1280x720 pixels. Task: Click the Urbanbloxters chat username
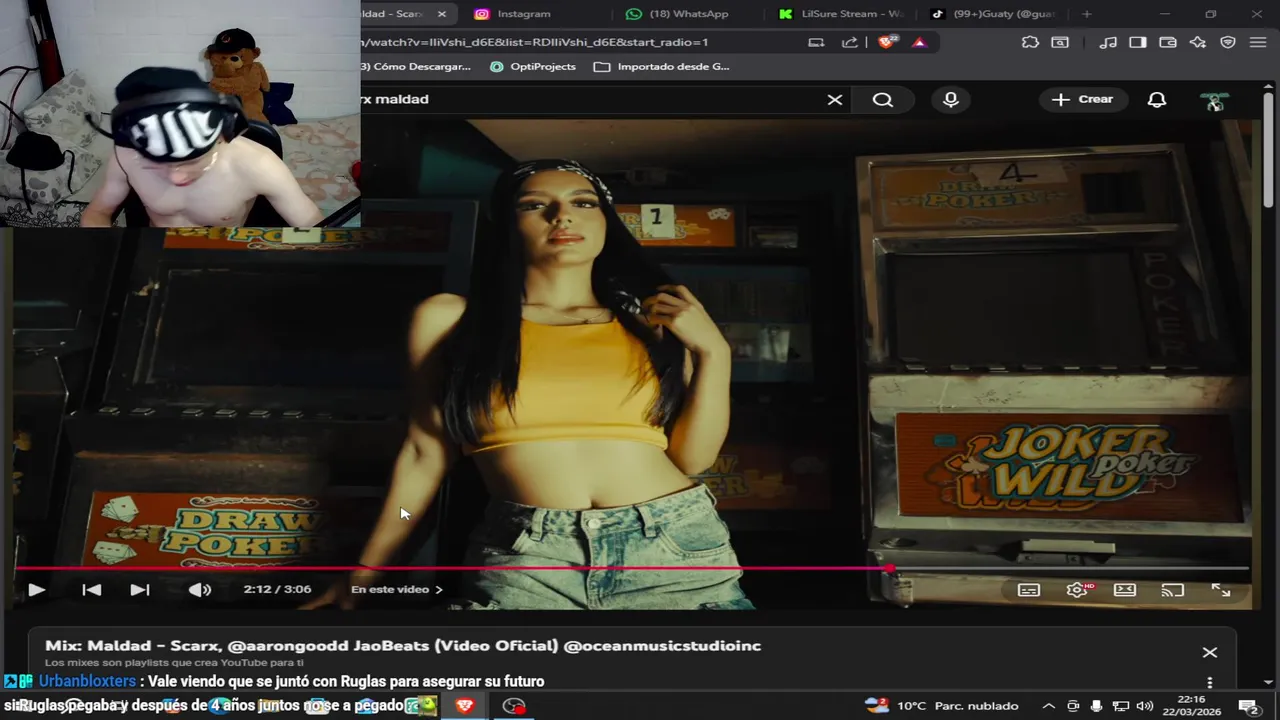point(87,681)
